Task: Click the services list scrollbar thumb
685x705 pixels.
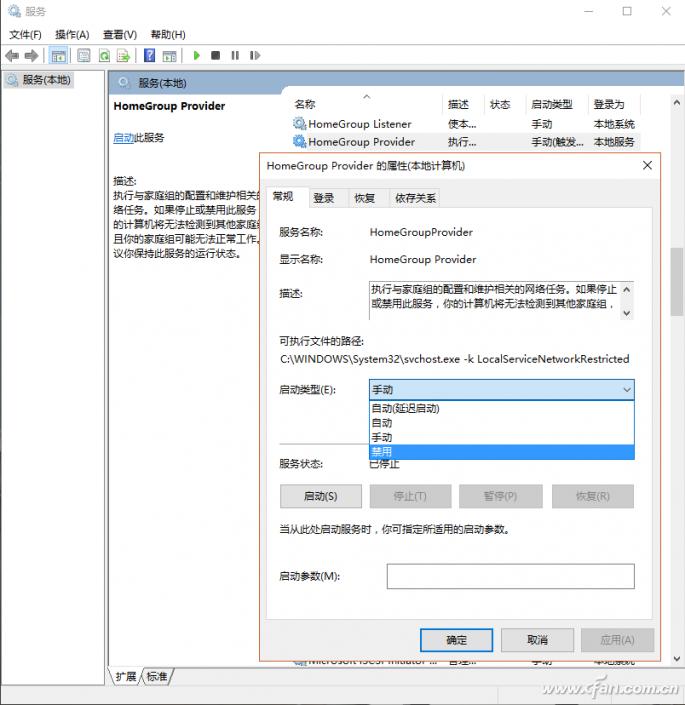Action: click(x=676, y=281)
